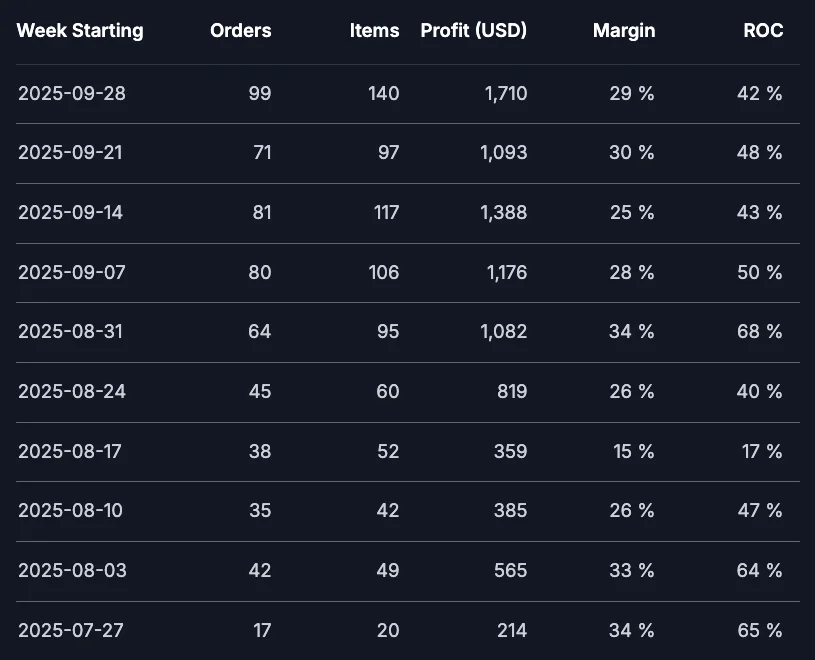Select the 565 profit value cell
This screenshot has height=660, width=815.
coord(509,571)
